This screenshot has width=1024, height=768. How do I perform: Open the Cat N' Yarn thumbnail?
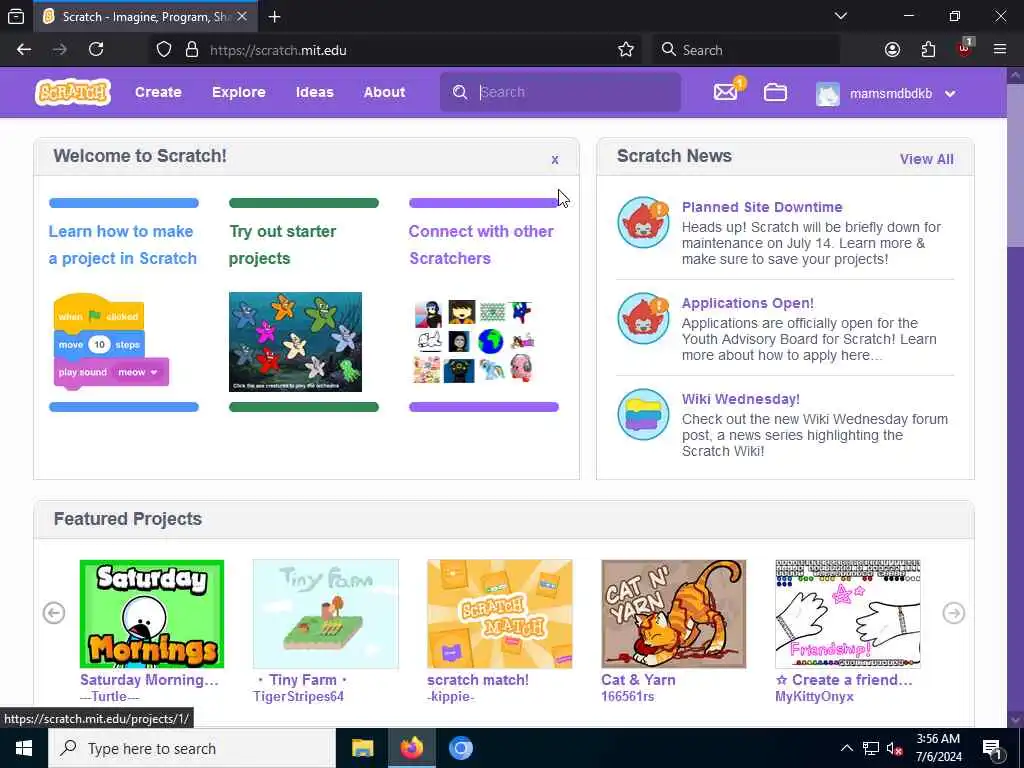pyautogui.click(x=673, y=614)
